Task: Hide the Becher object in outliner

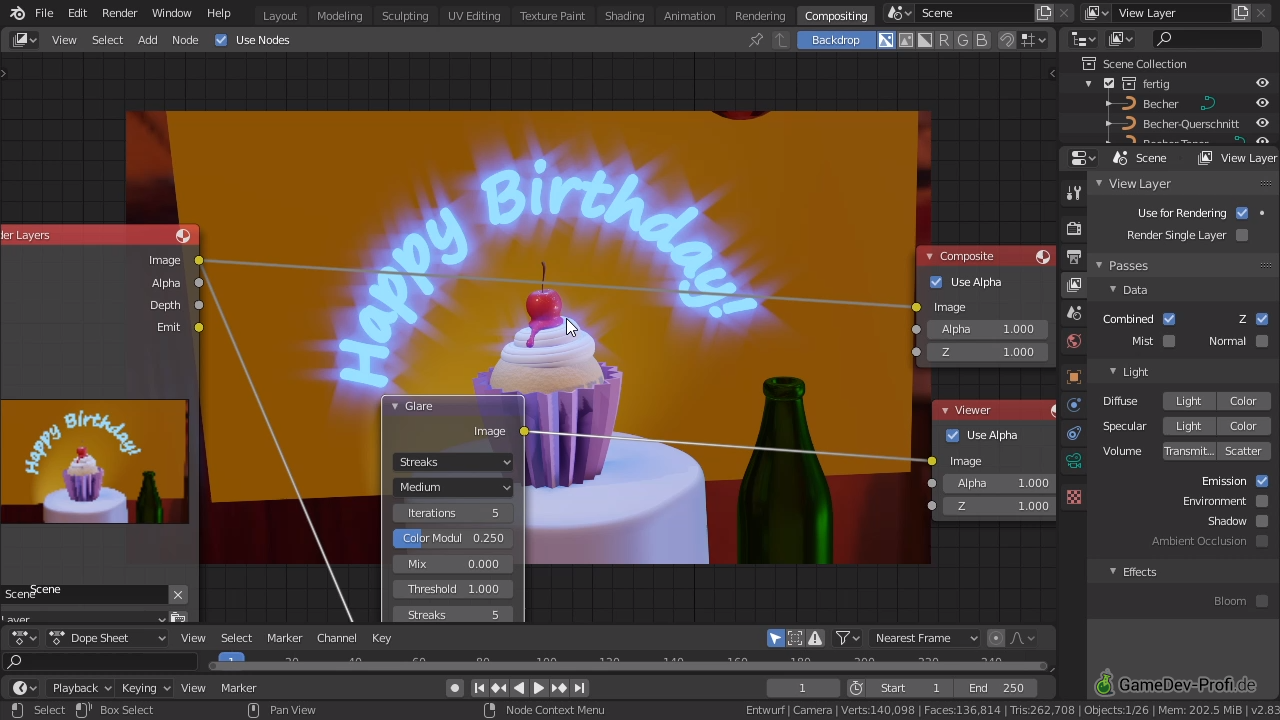Action: [1262, 104]
